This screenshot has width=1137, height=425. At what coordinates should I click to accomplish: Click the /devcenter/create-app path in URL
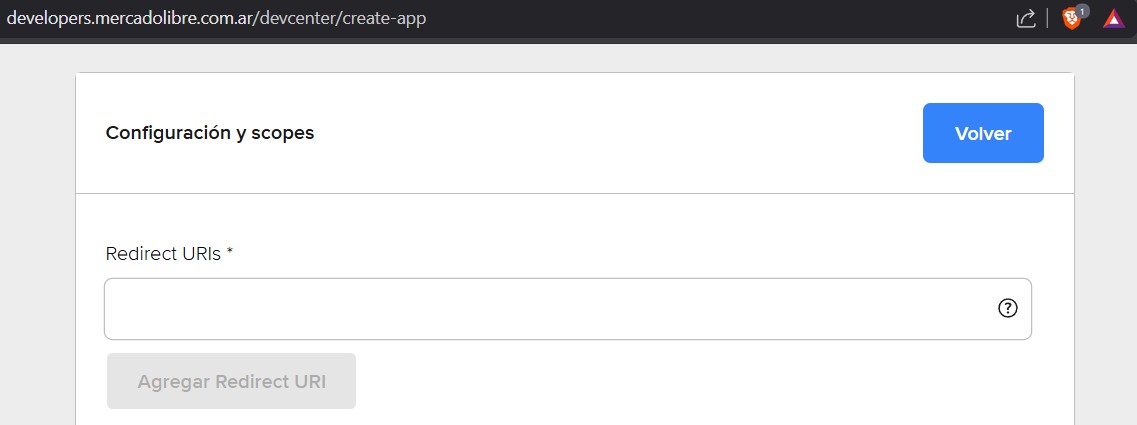pos(339,18)
